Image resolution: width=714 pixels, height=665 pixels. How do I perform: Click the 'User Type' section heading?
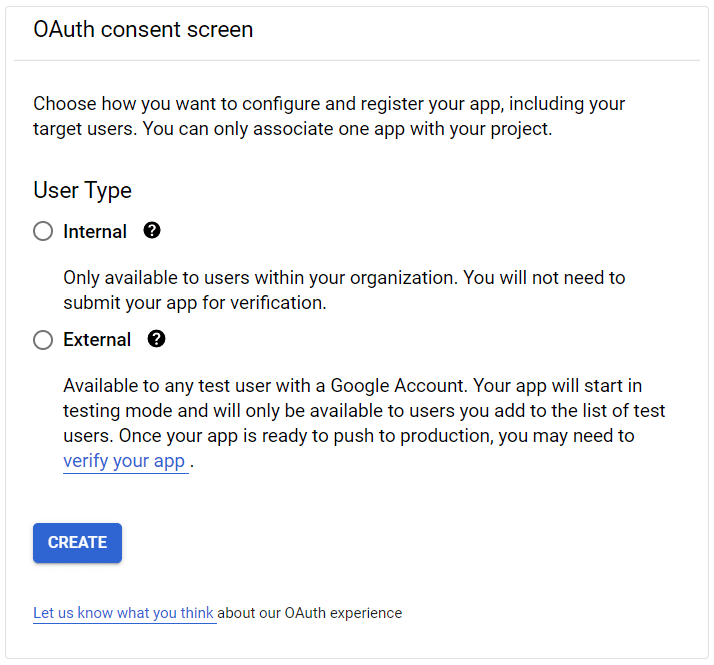click(x=82, y=190)
